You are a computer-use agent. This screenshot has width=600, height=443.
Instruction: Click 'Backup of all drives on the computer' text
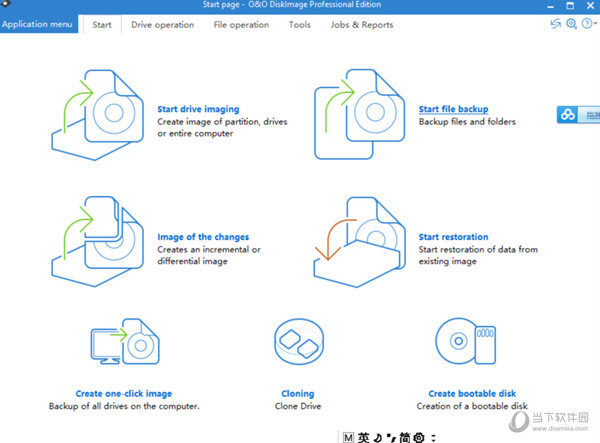click(124, 406)
